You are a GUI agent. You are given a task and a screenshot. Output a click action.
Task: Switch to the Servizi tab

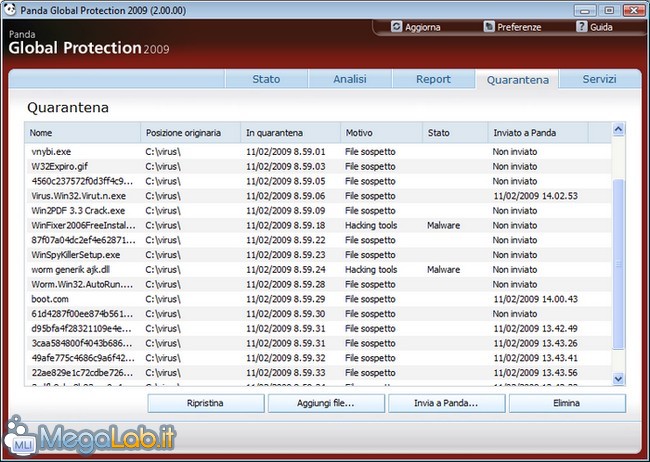(x=599, y=79)
